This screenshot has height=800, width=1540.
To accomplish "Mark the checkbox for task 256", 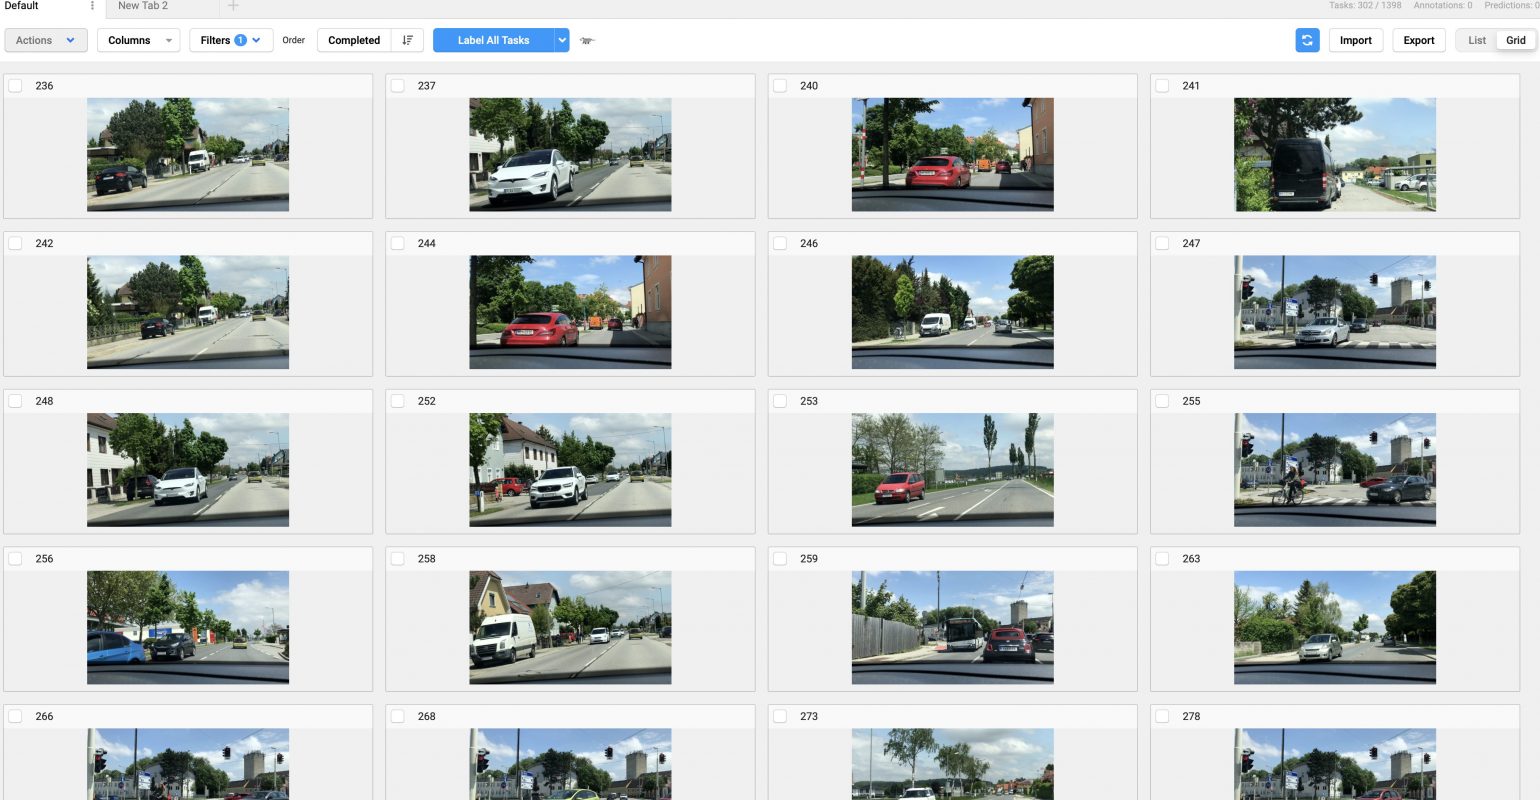I will tap(16, 559).
